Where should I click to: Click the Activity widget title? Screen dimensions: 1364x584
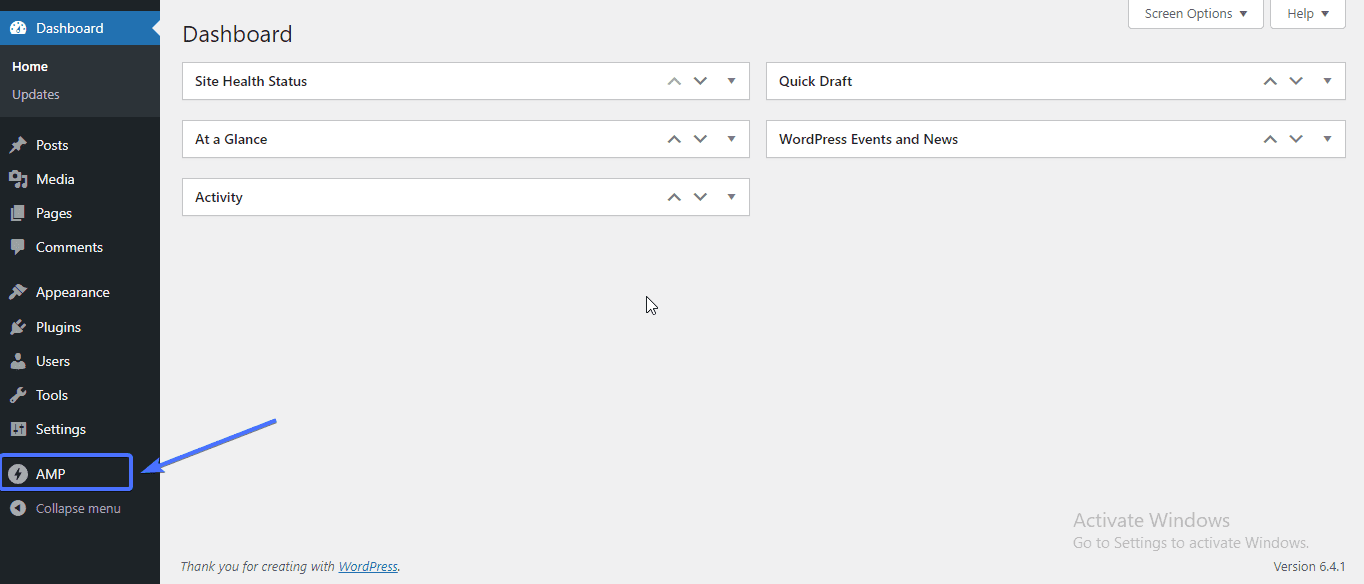tap(219, 197)
